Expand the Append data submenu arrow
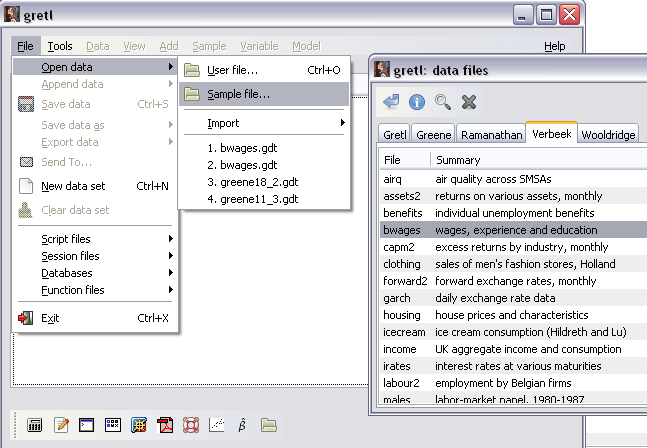The height and width of the screenshot is (448, 647). coord(170,84)
